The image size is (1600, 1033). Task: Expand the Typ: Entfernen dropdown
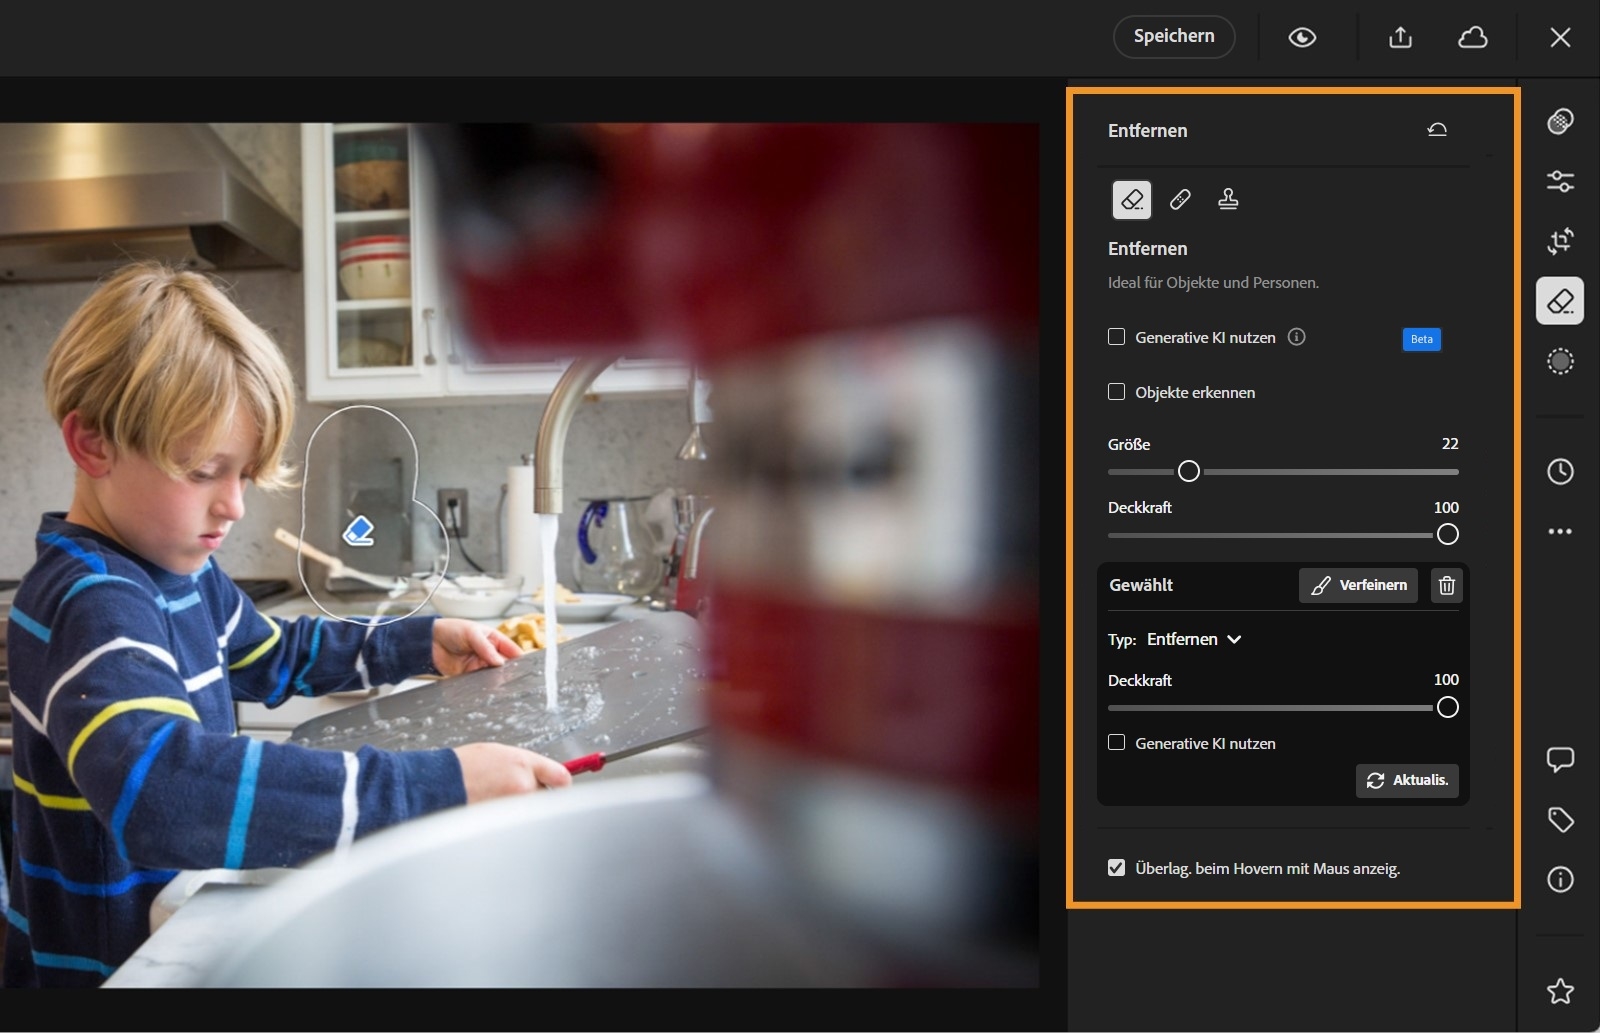1194,640
